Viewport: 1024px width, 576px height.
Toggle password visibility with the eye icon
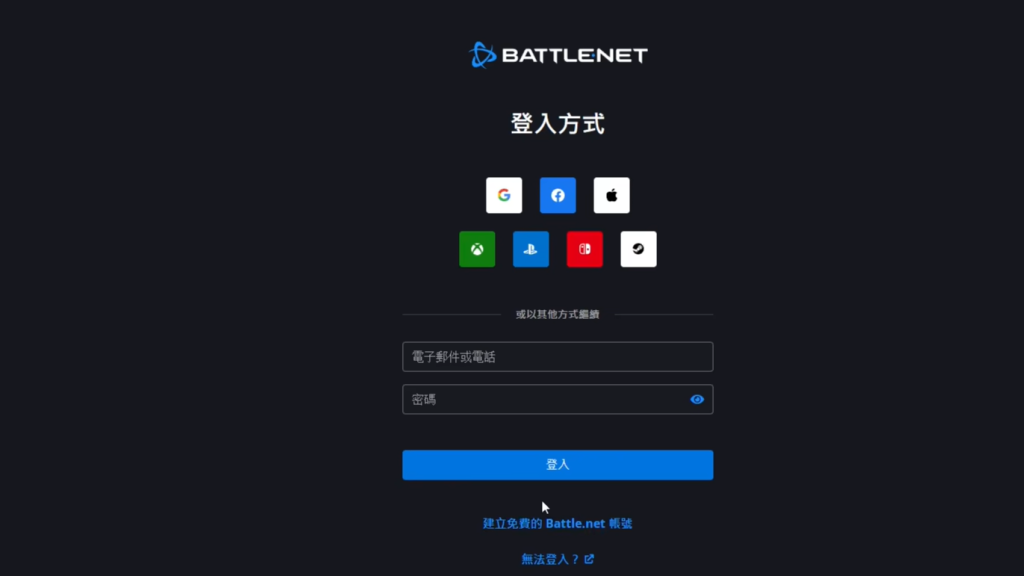tap(697, 400)
